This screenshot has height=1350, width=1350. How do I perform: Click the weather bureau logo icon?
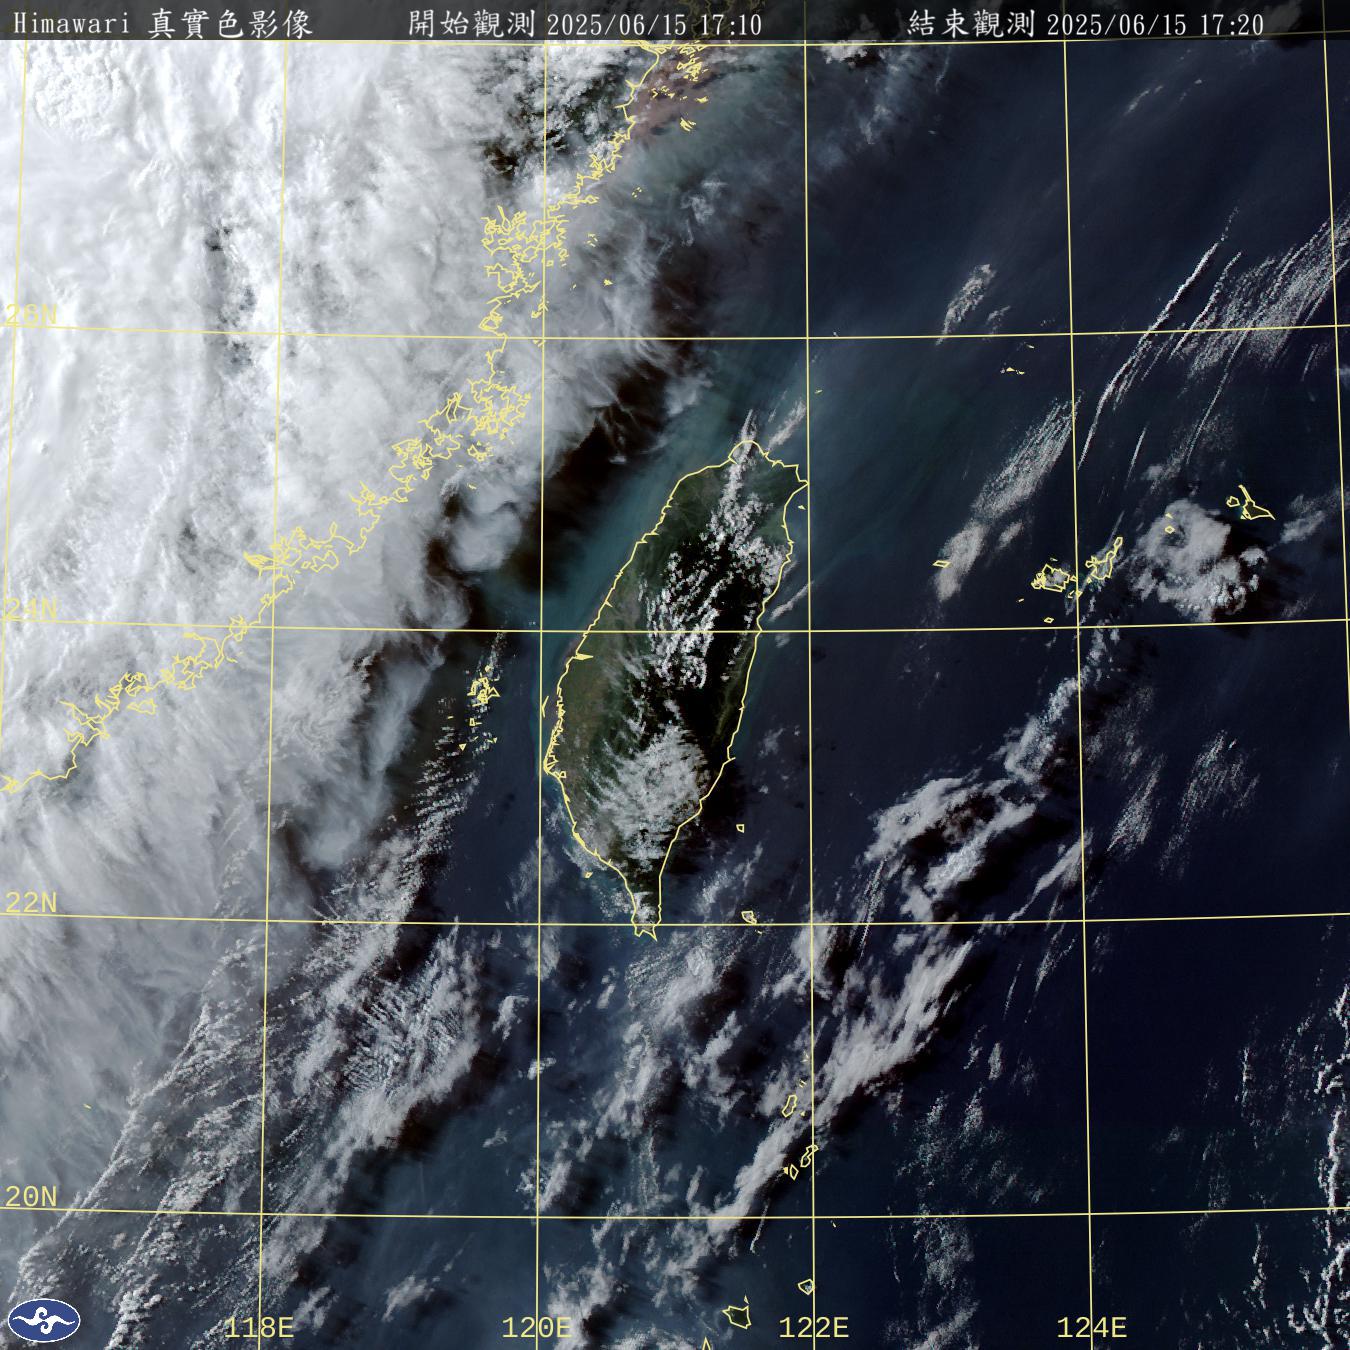(44, 1319)
